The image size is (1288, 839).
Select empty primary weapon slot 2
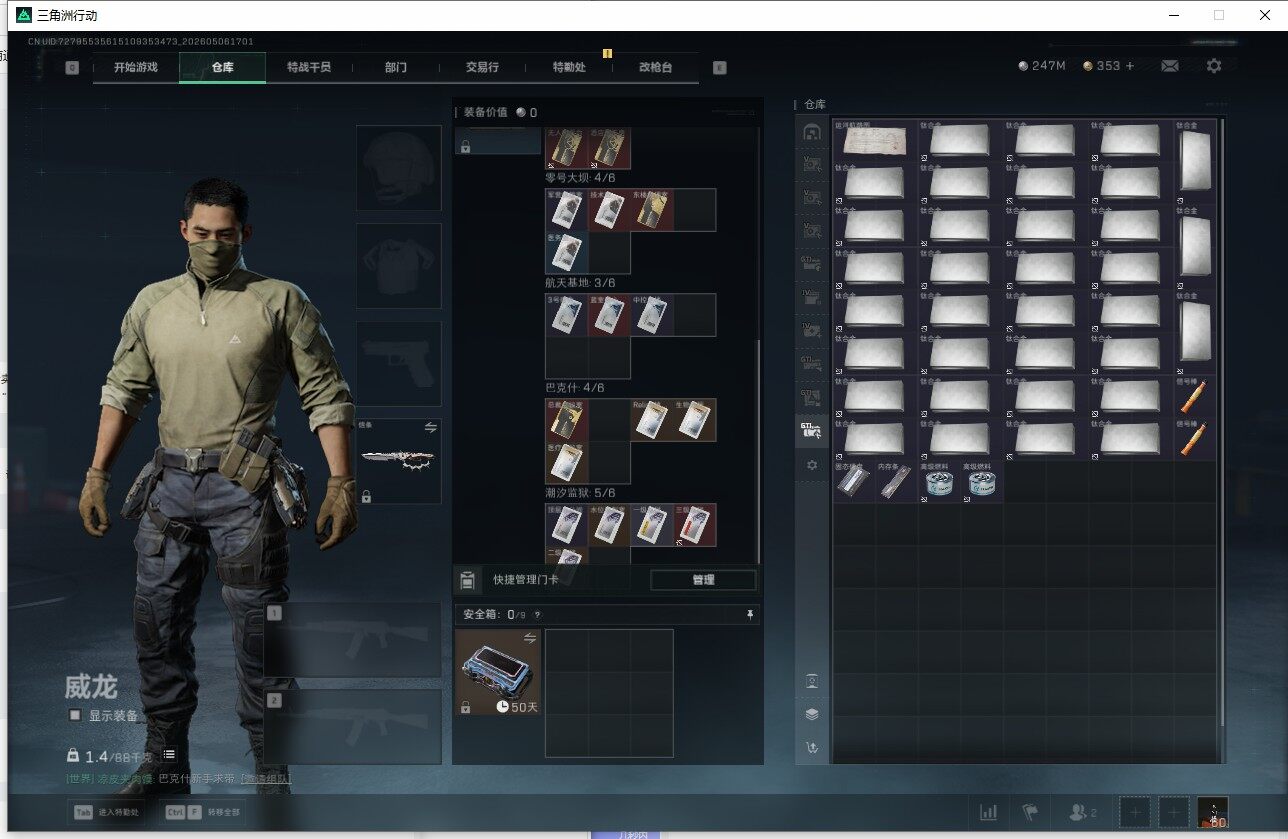pos(352,727)
